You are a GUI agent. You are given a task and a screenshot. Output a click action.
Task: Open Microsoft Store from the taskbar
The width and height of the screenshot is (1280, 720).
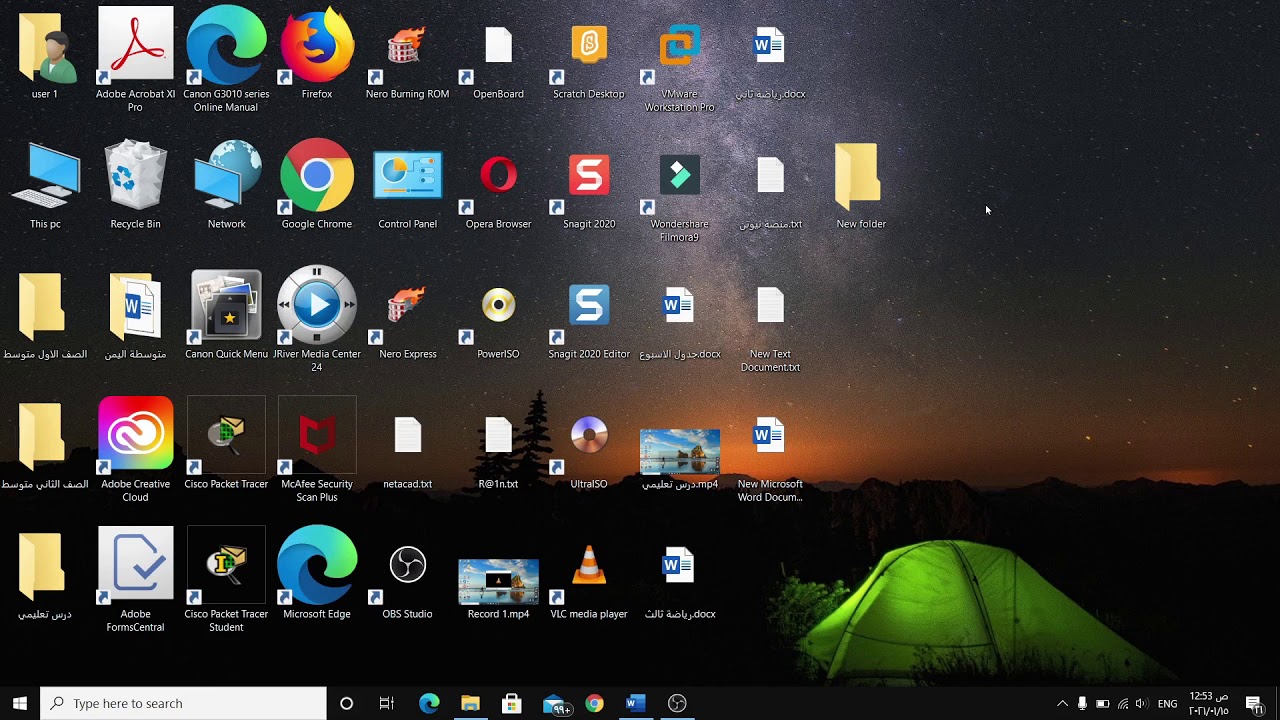coord(511,703)
